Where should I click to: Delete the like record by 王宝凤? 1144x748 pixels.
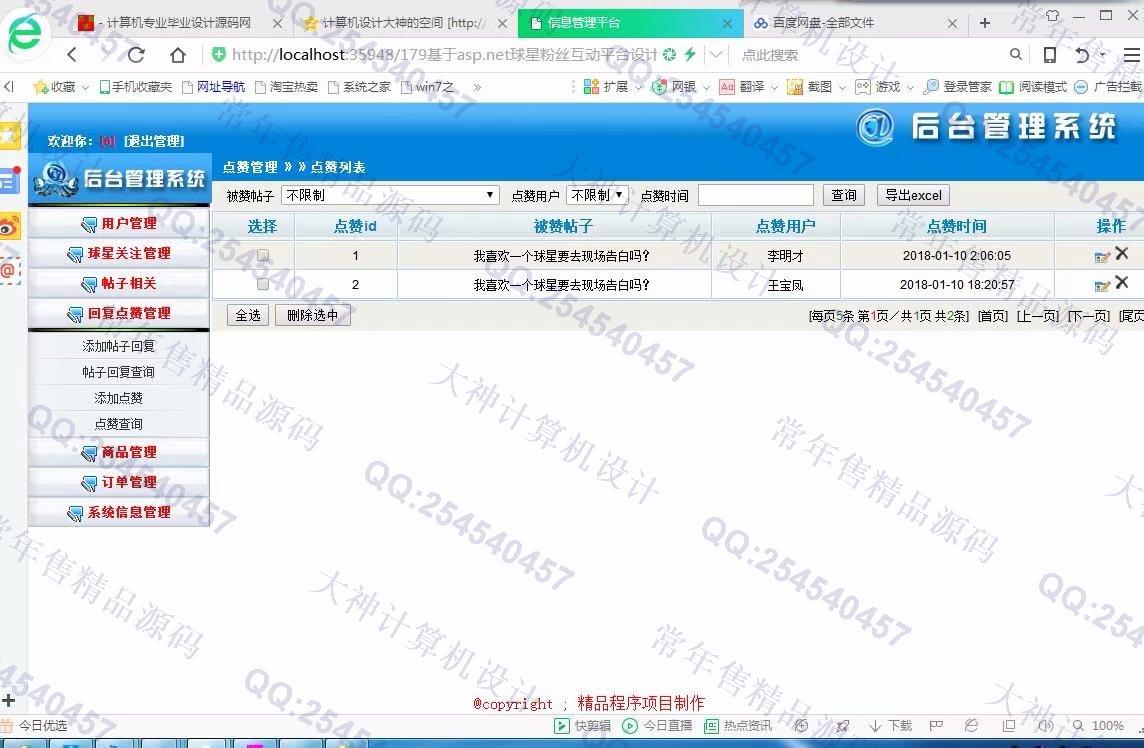coord(1122,282)
